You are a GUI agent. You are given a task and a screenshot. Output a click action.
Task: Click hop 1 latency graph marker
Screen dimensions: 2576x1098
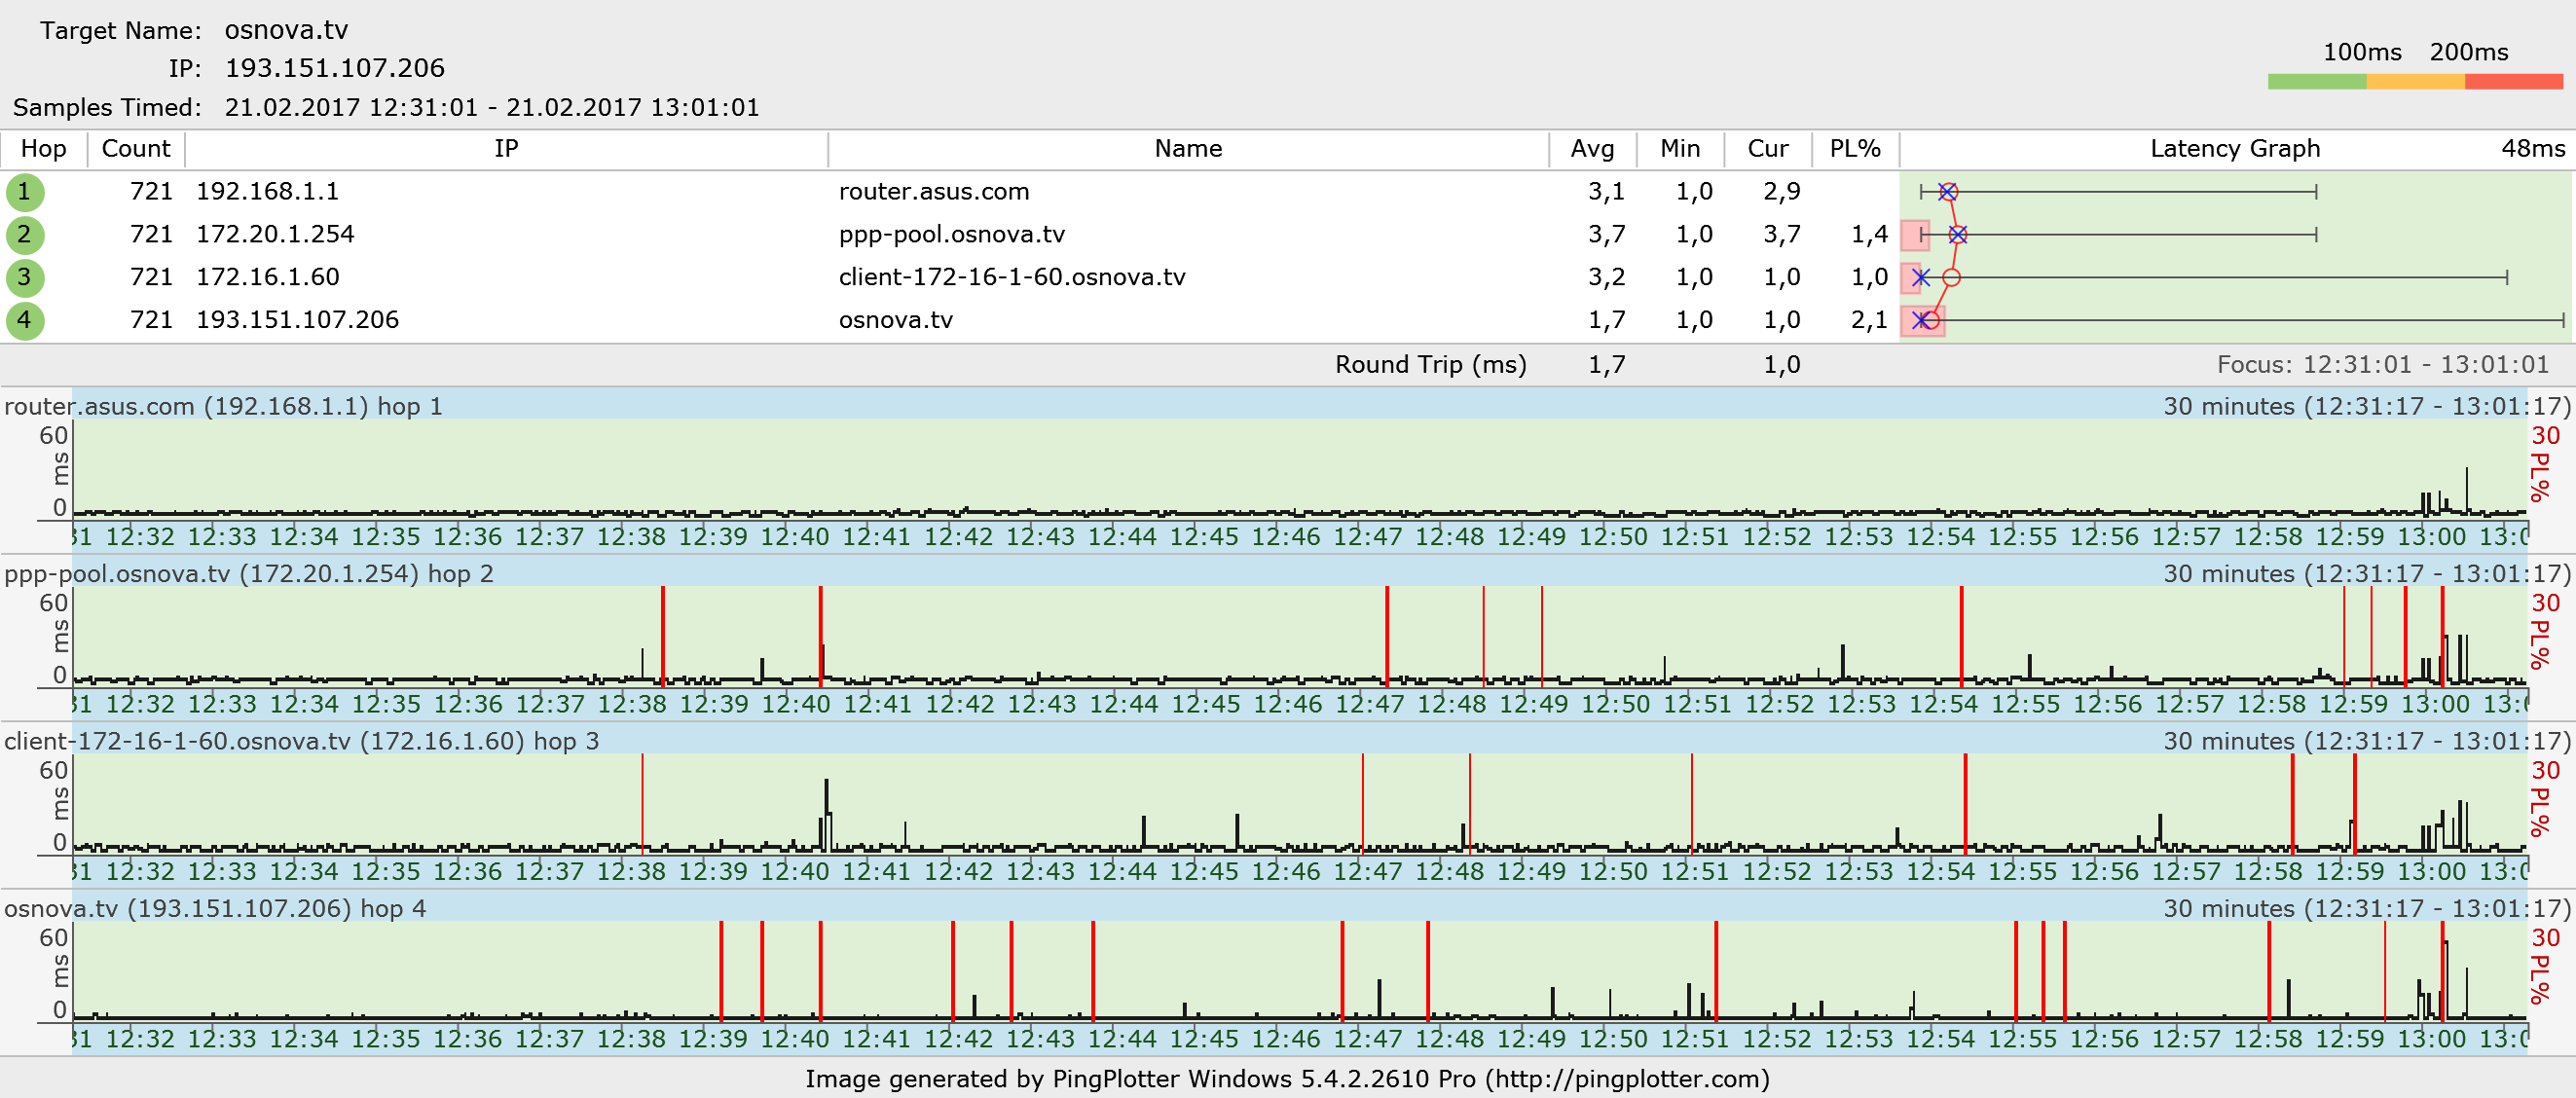[x=1947, y=192]
